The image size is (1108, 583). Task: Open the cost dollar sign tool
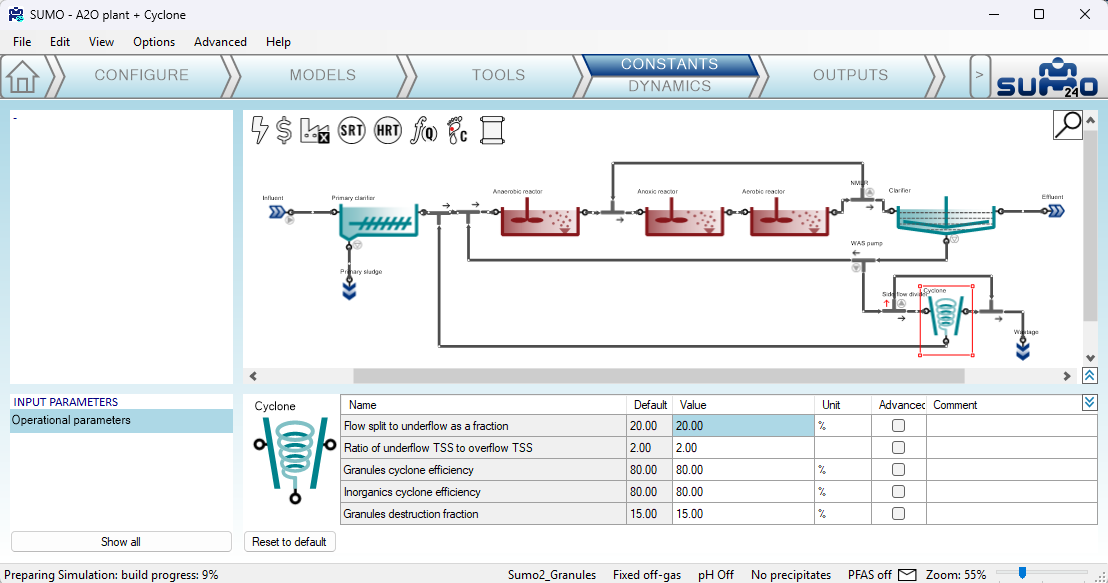click(284, 130)
